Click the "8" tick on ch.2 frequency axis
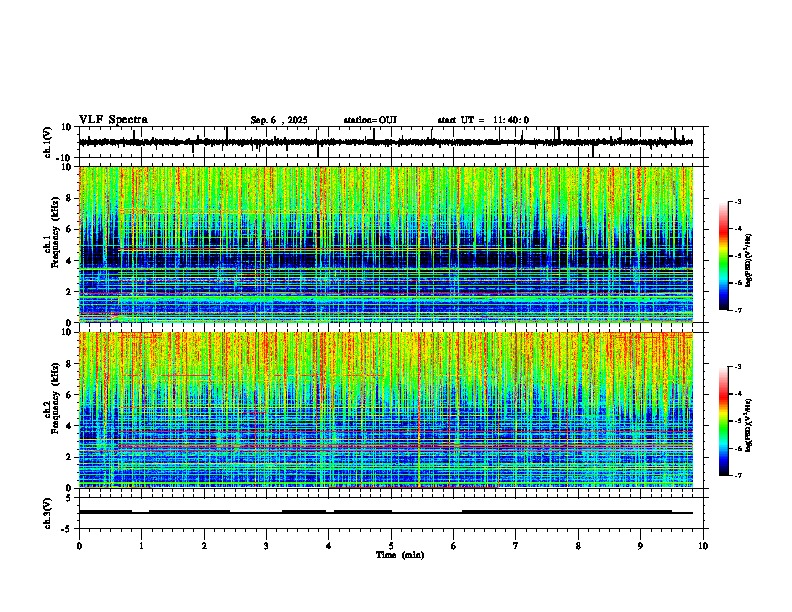Screen dimensions: 792x612 70,364
